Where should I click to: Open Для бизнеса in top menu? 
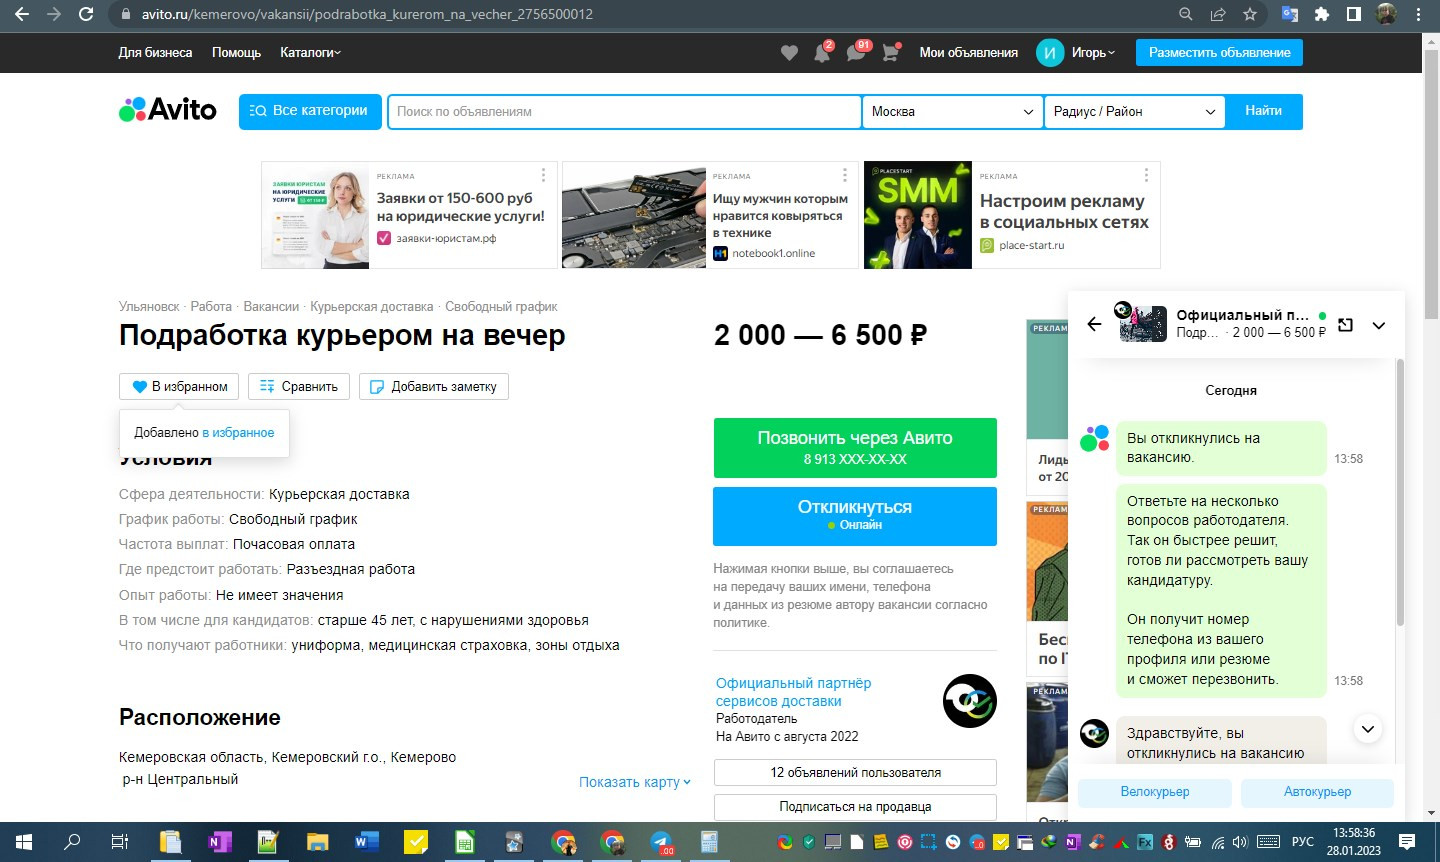tap(155, 53)
